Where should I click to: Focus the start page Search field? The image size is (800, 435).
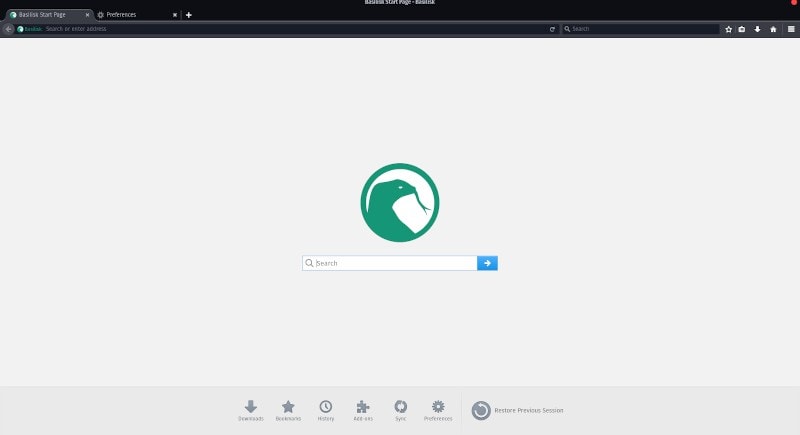tap(390, 263)
